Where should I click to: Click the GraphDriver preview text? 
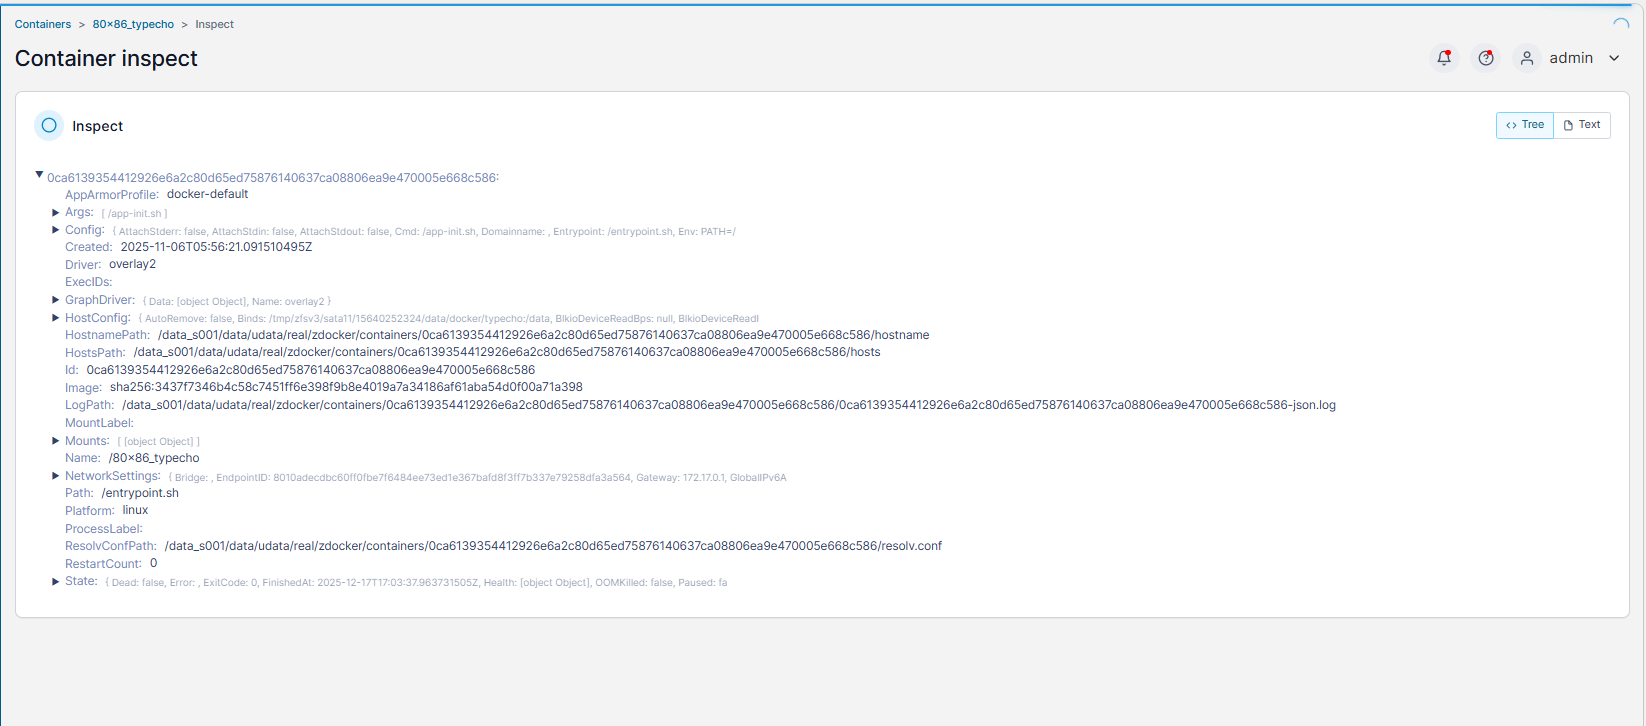pos(237,301)
